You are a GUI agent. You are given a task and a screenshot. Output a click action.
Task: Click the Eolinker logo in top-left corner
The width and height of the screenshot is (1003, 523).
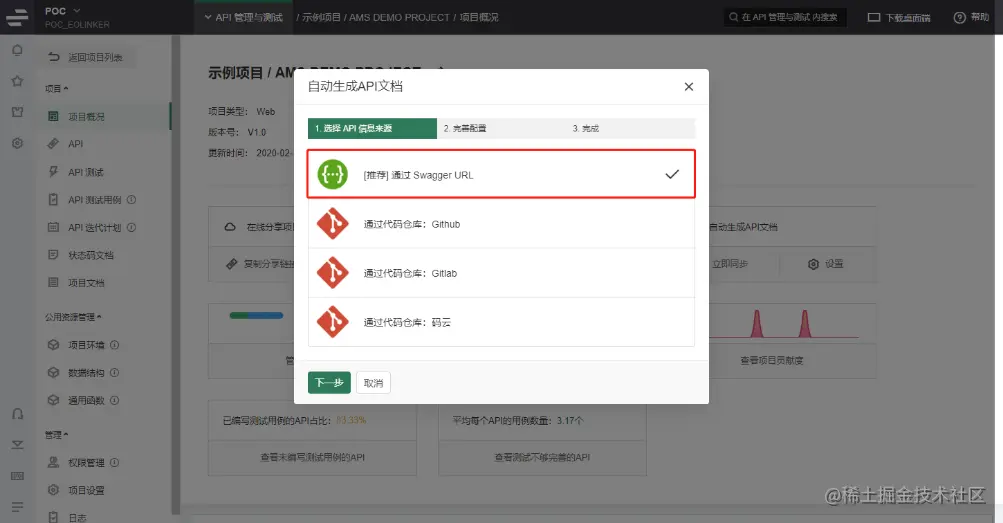pyautogui.click(x=17, y=17)
